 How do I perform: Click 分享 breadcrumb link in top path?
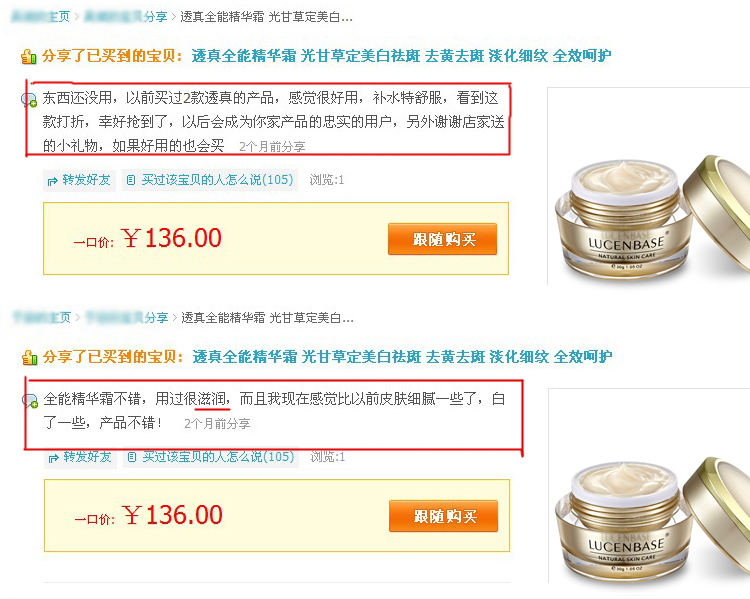126,17
